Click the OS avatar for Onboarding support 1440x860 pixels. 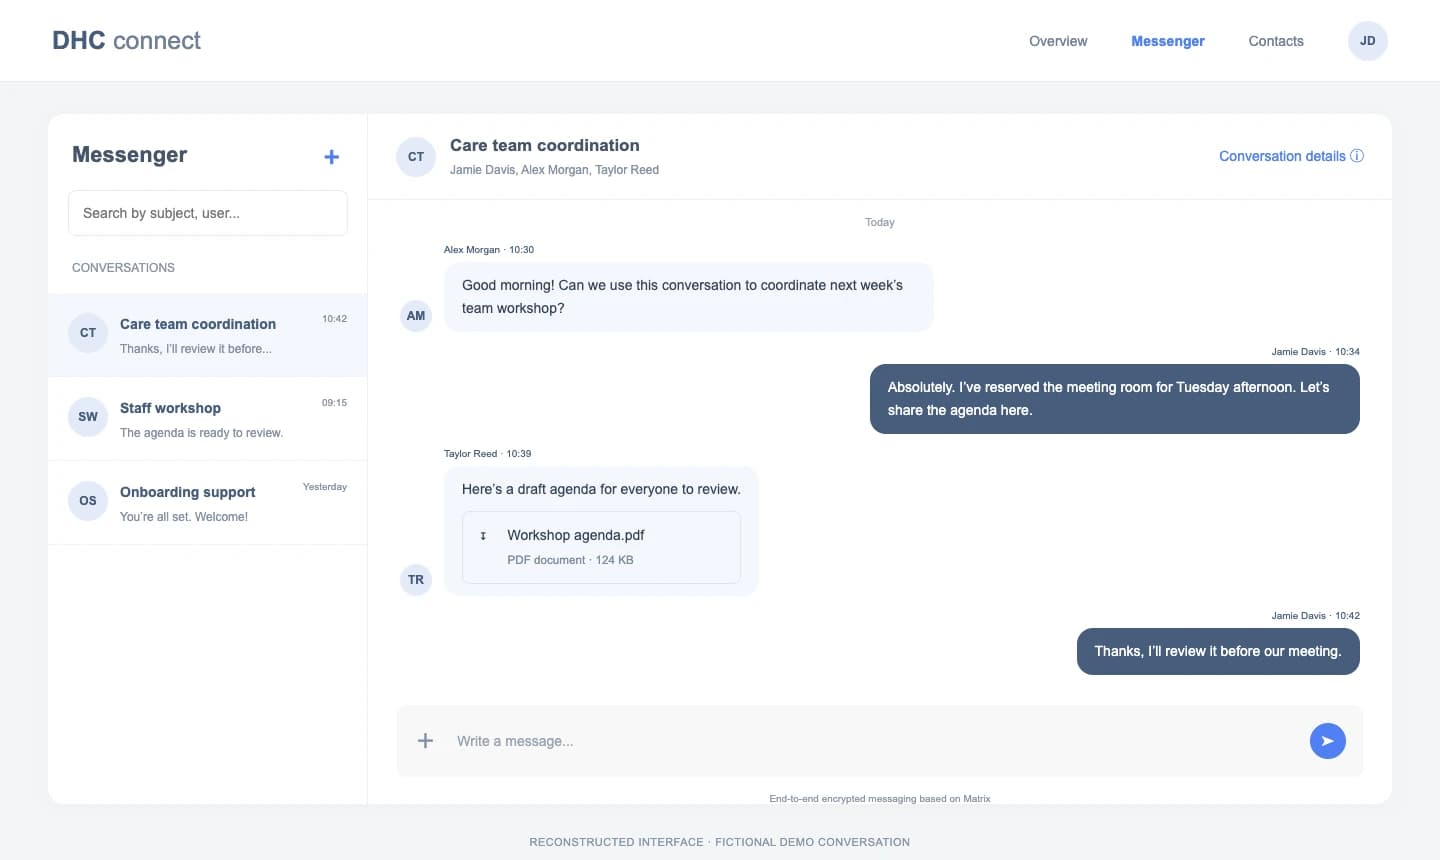(x=88, y=501)
